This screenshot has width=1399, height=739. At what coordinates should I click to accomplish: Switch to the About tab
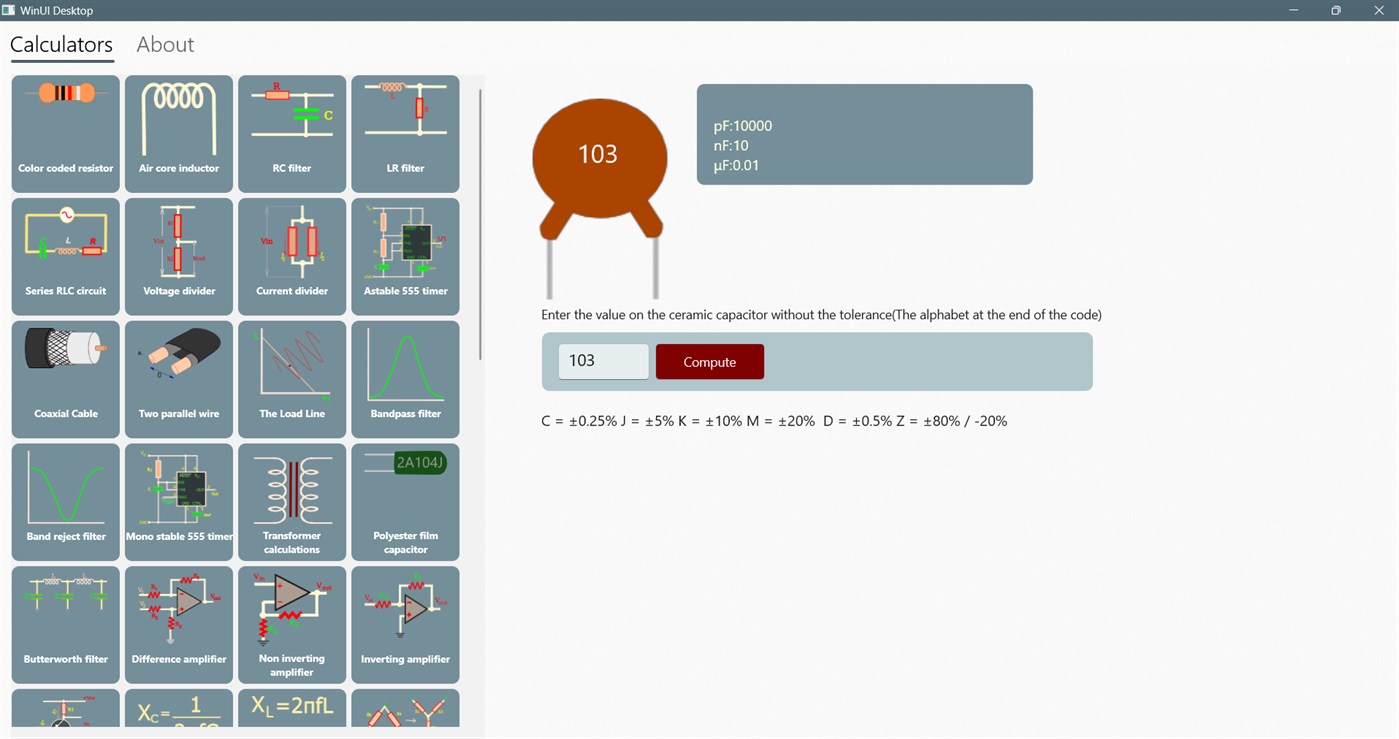coord(164,44)
